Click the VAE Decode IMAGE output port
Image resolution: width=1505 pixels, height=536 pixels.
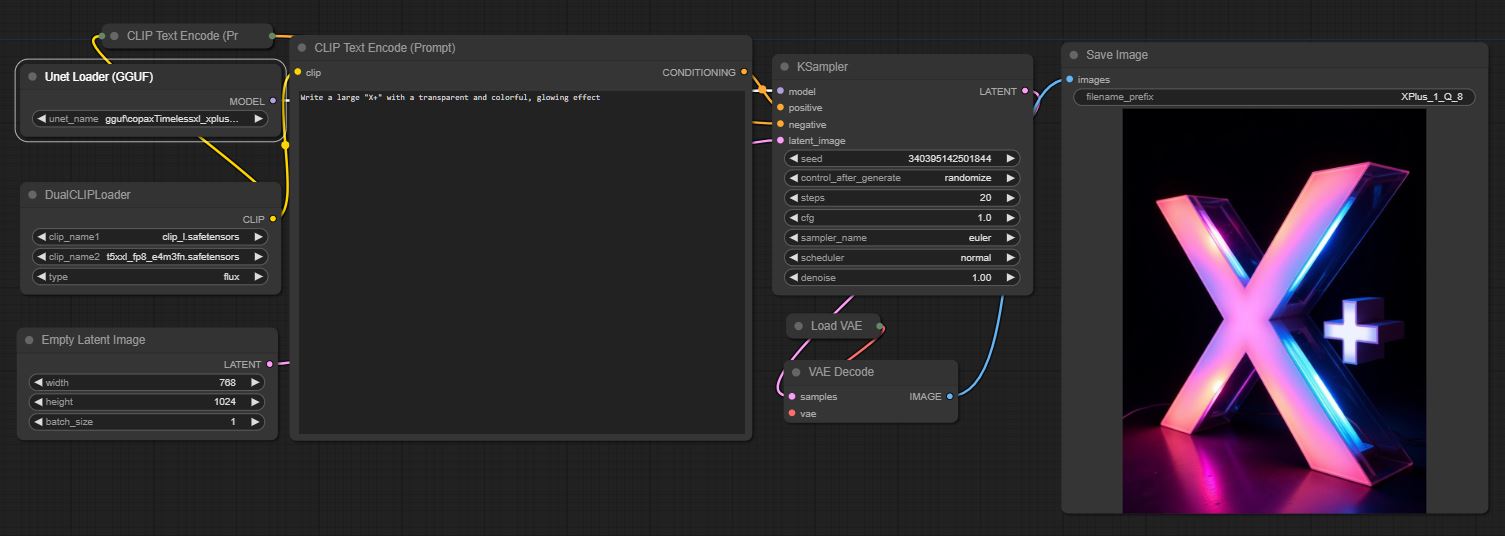click(x=949, y=396)
